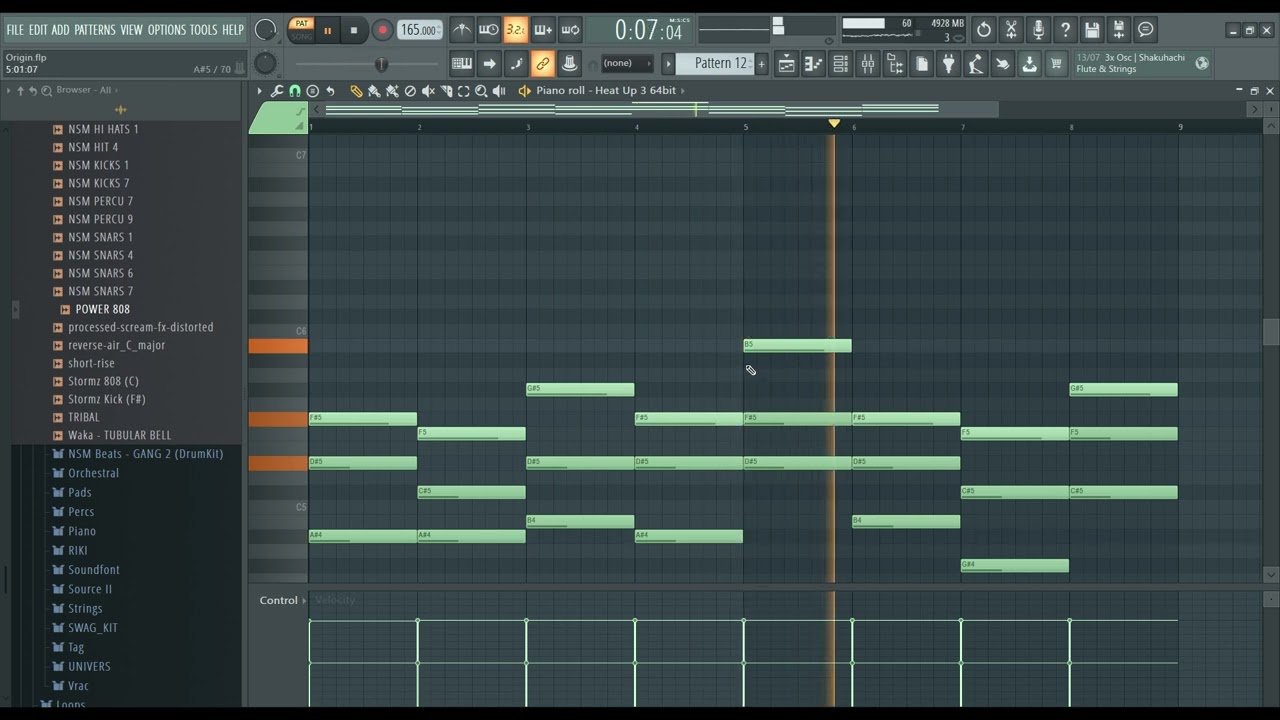Open the undo history button
This screenshot has height=720, width=1280.
coord(984,30)
